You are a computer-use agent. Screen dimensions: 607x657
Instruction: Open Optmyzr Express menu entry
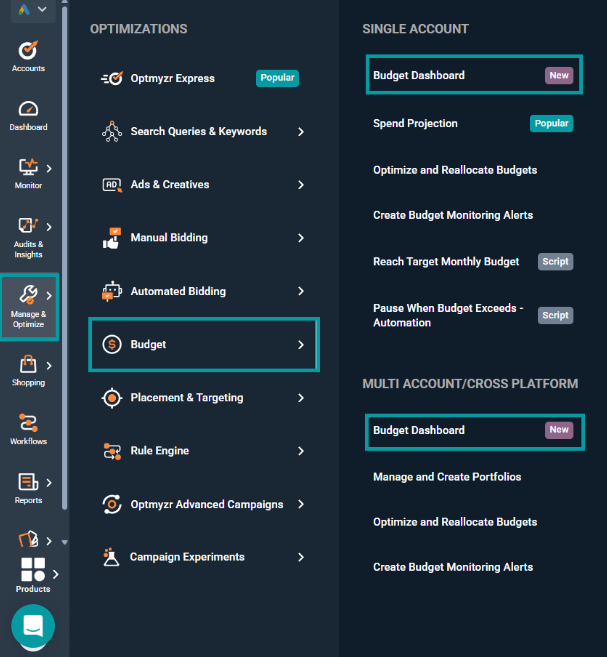coord(172,78)
